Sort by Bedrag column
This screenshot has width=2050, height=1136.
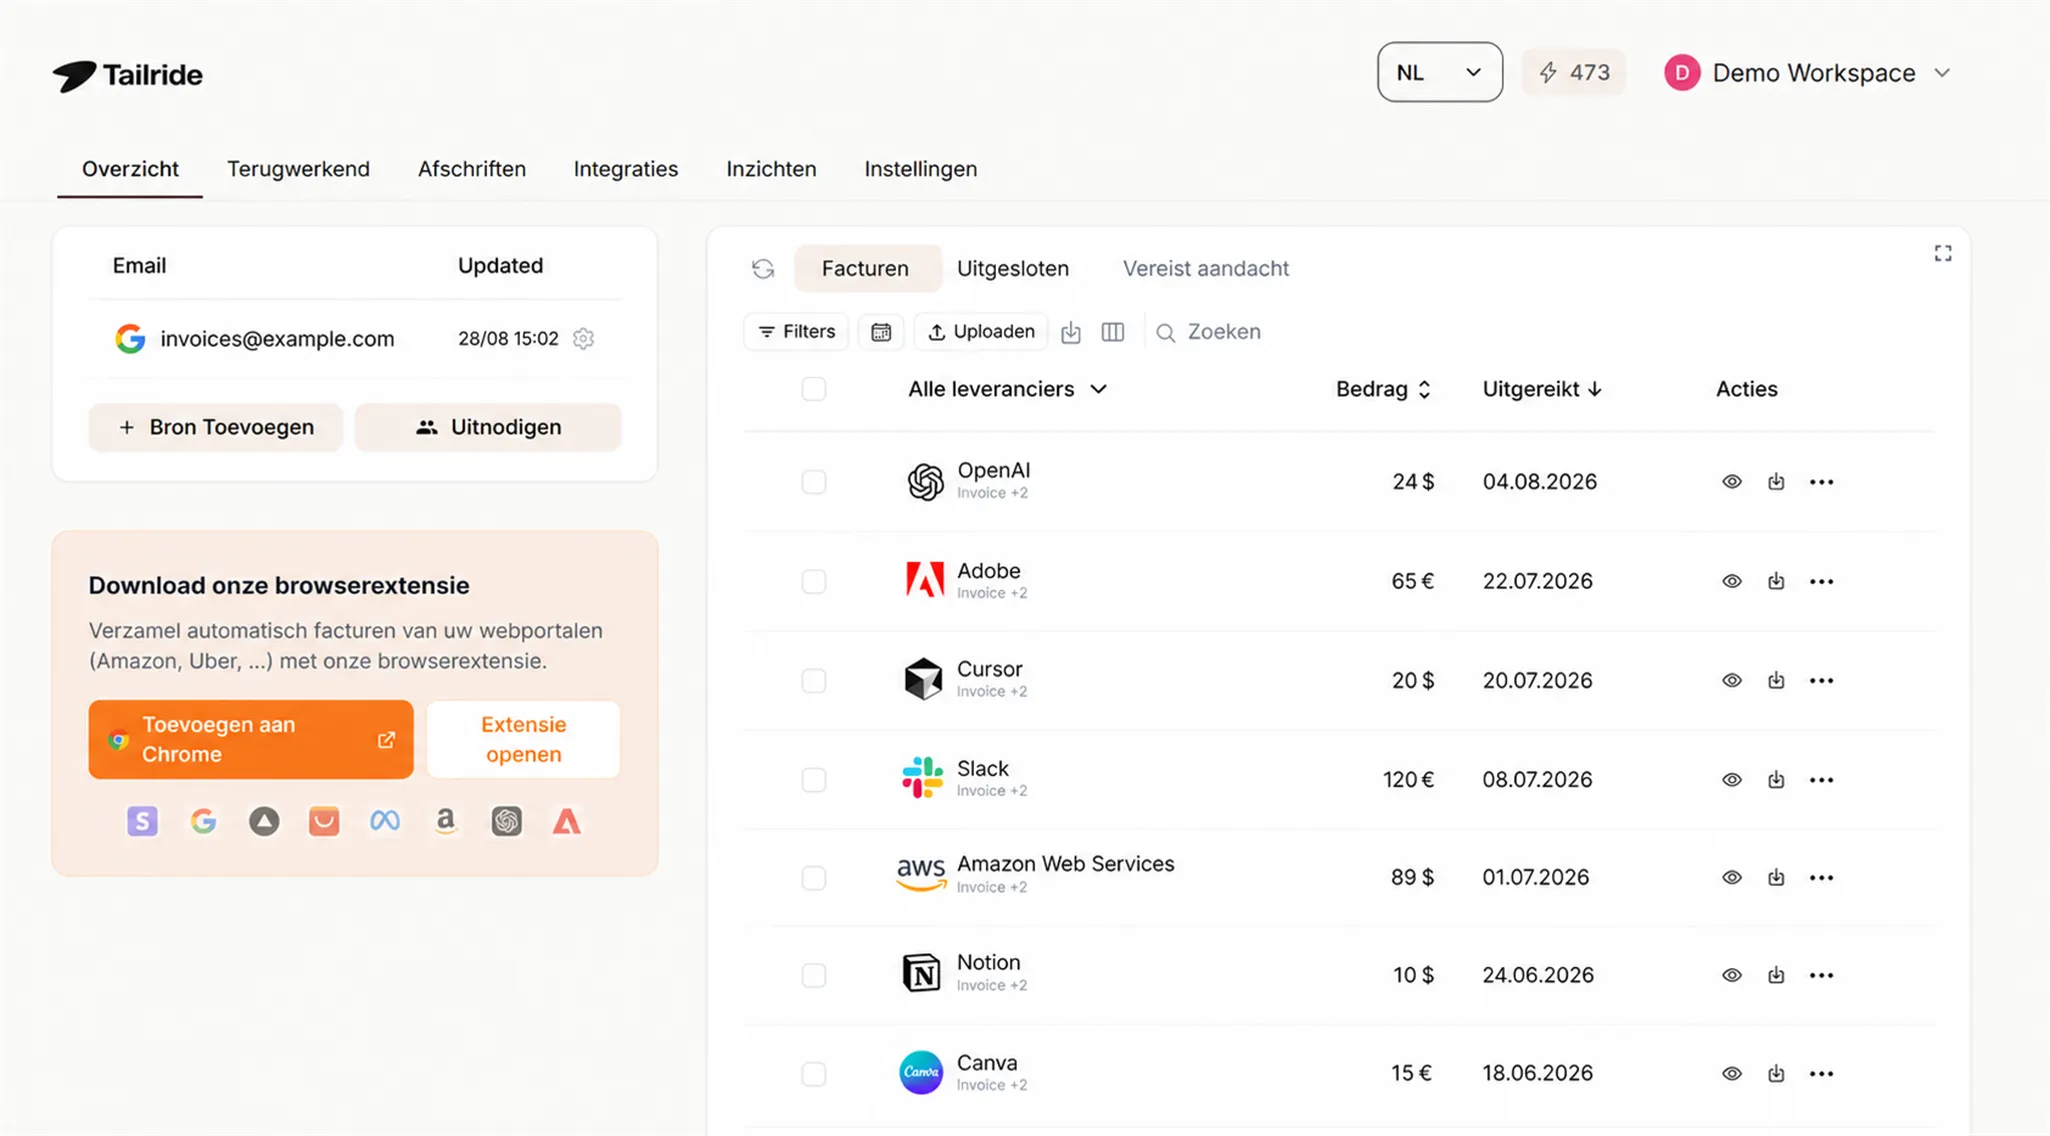pos(1383,389)
